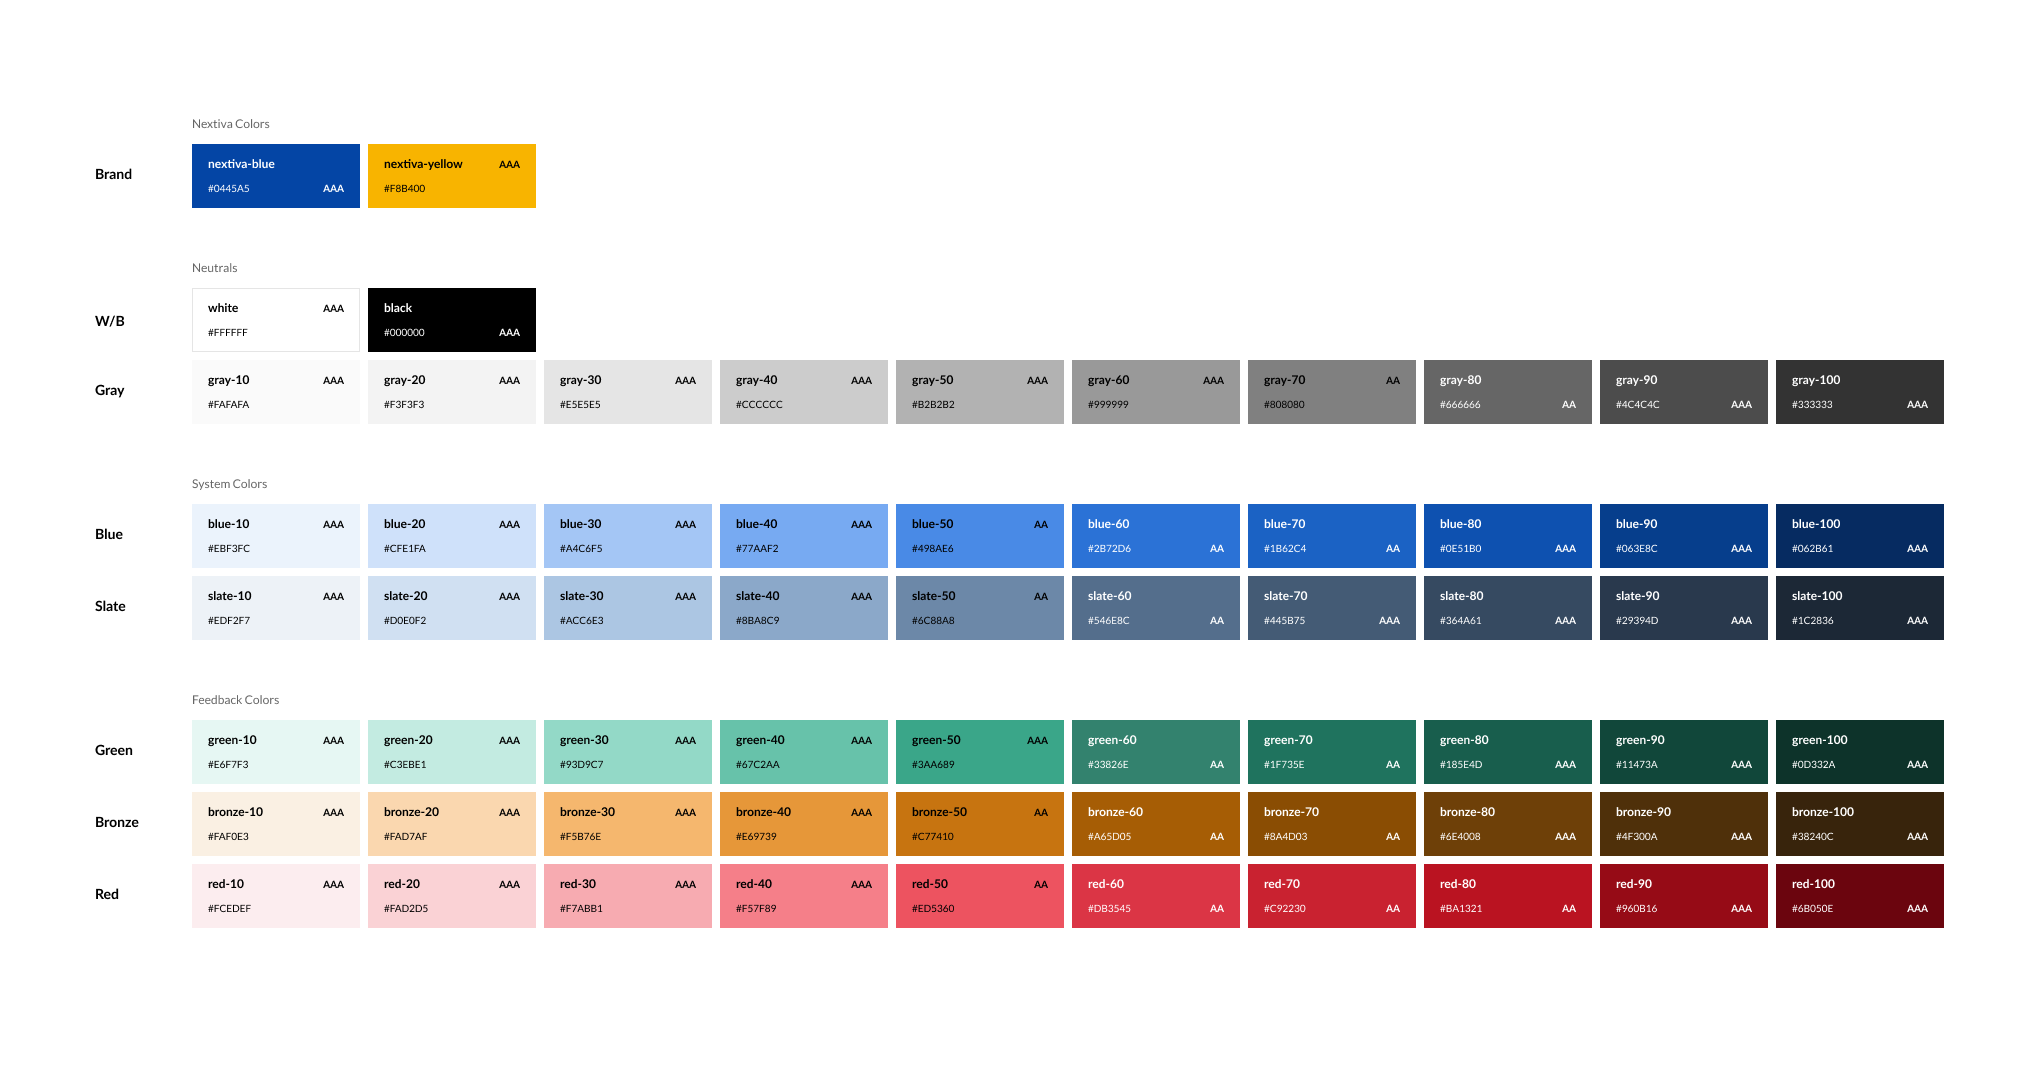
Task: Click the slate-40 swatch
Action: [803, 608]
